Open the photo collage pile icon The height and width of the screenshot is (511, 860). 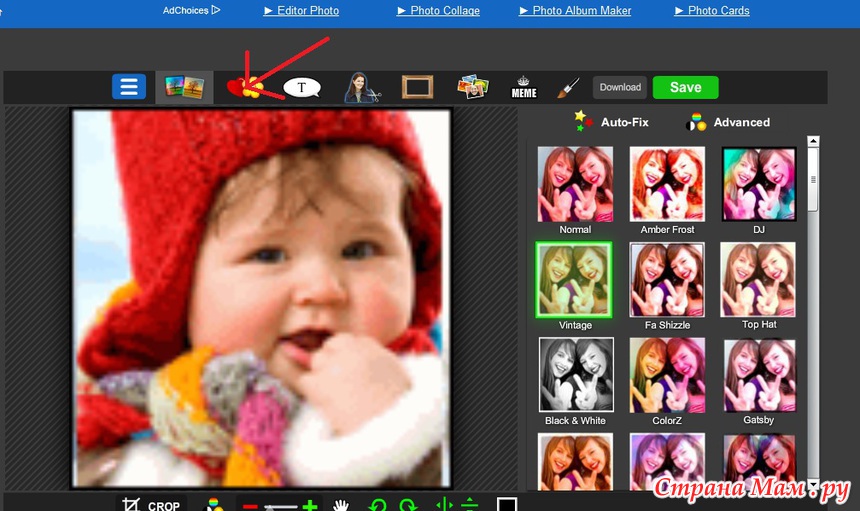click(473, 87)
